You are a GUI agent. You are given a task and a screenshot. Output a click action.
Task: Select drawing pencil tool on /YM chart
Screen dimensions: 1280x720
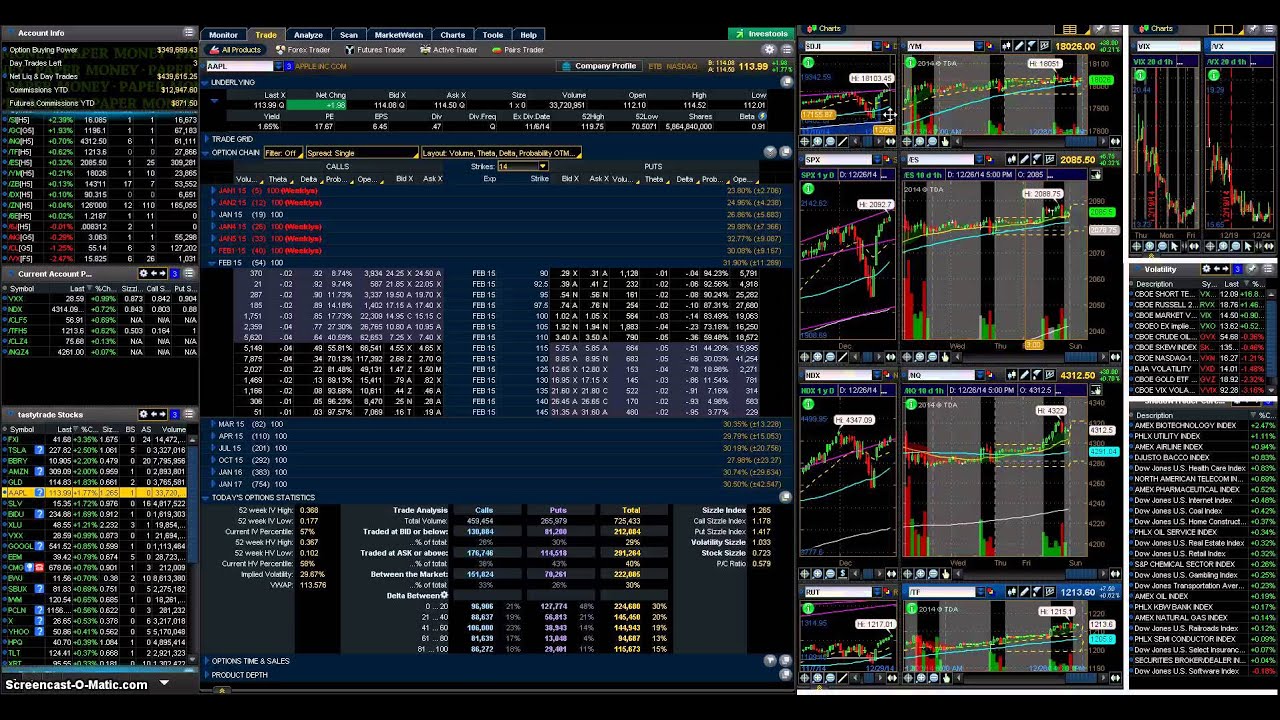[x=1020, y=46]
